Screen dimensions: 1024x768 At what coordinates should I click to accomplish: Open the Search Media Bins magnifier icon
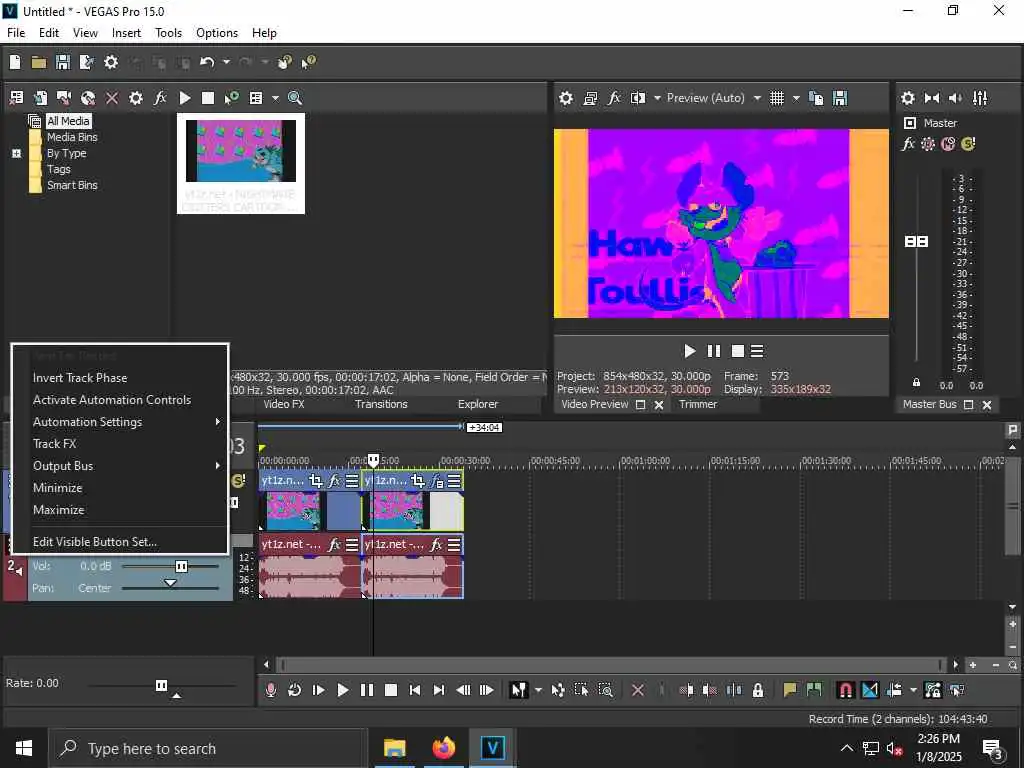295,98
